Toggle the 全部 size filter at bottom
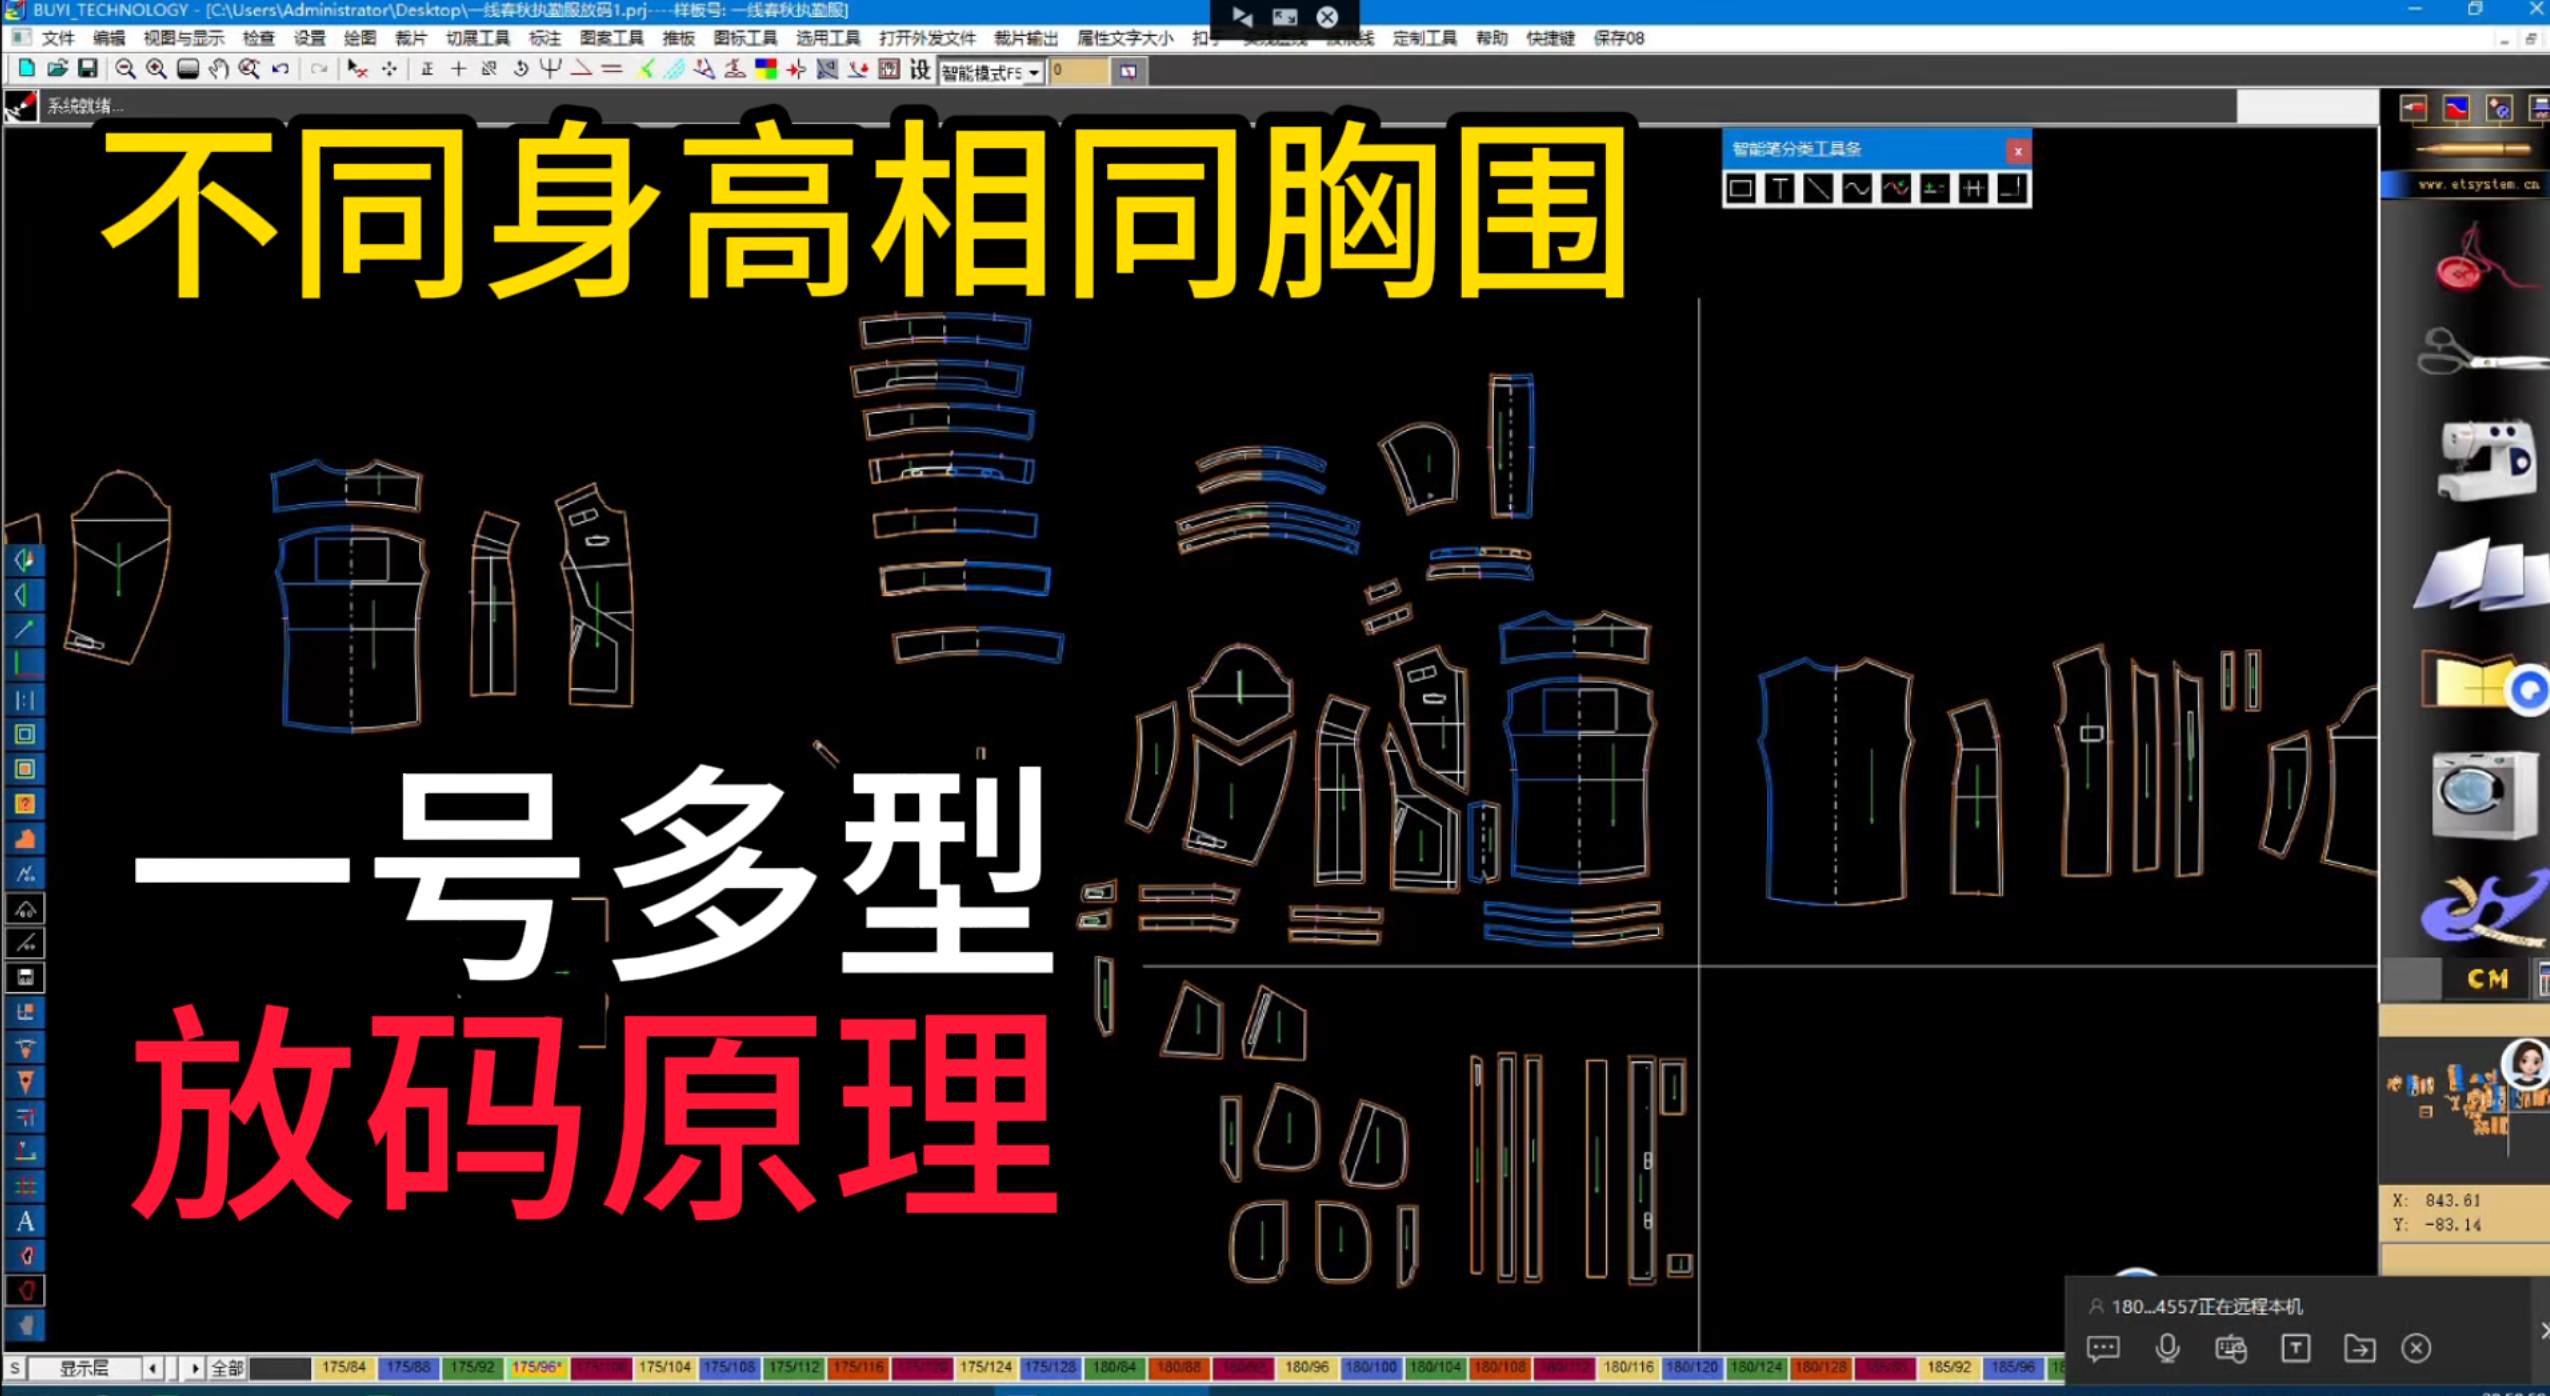Viewport: 2550px width, 1396px height. click(x=226, y=1367)
